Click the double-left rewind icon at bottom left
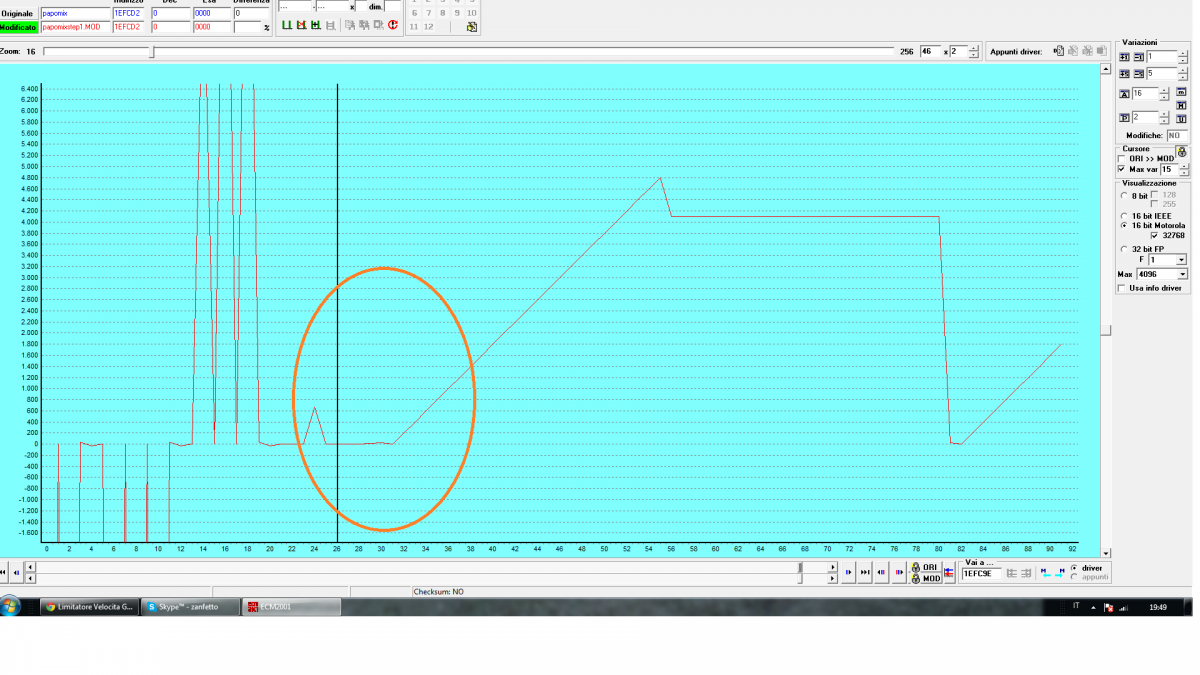 point(4,572)
